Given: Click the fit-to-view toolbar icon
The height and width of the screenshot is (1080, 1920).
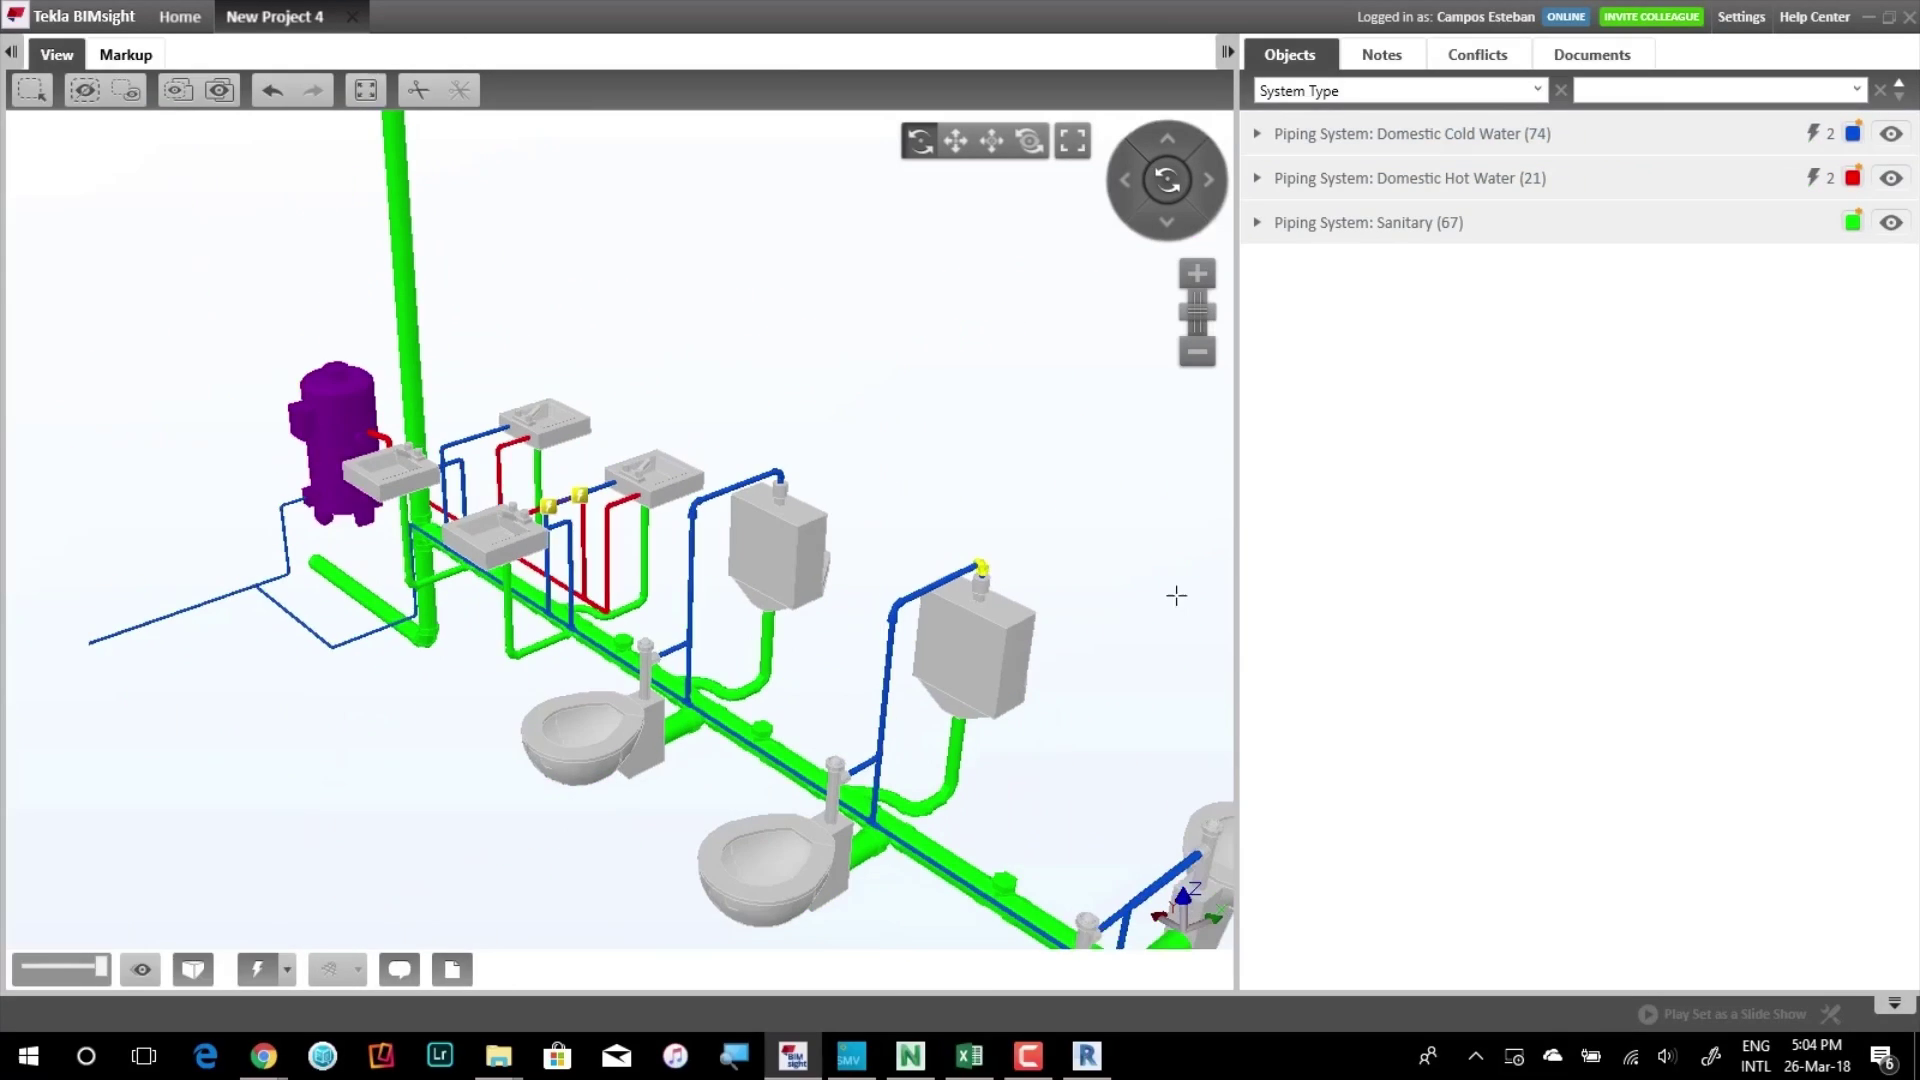Looking at the screenshot, I should [x=366, y=90].
